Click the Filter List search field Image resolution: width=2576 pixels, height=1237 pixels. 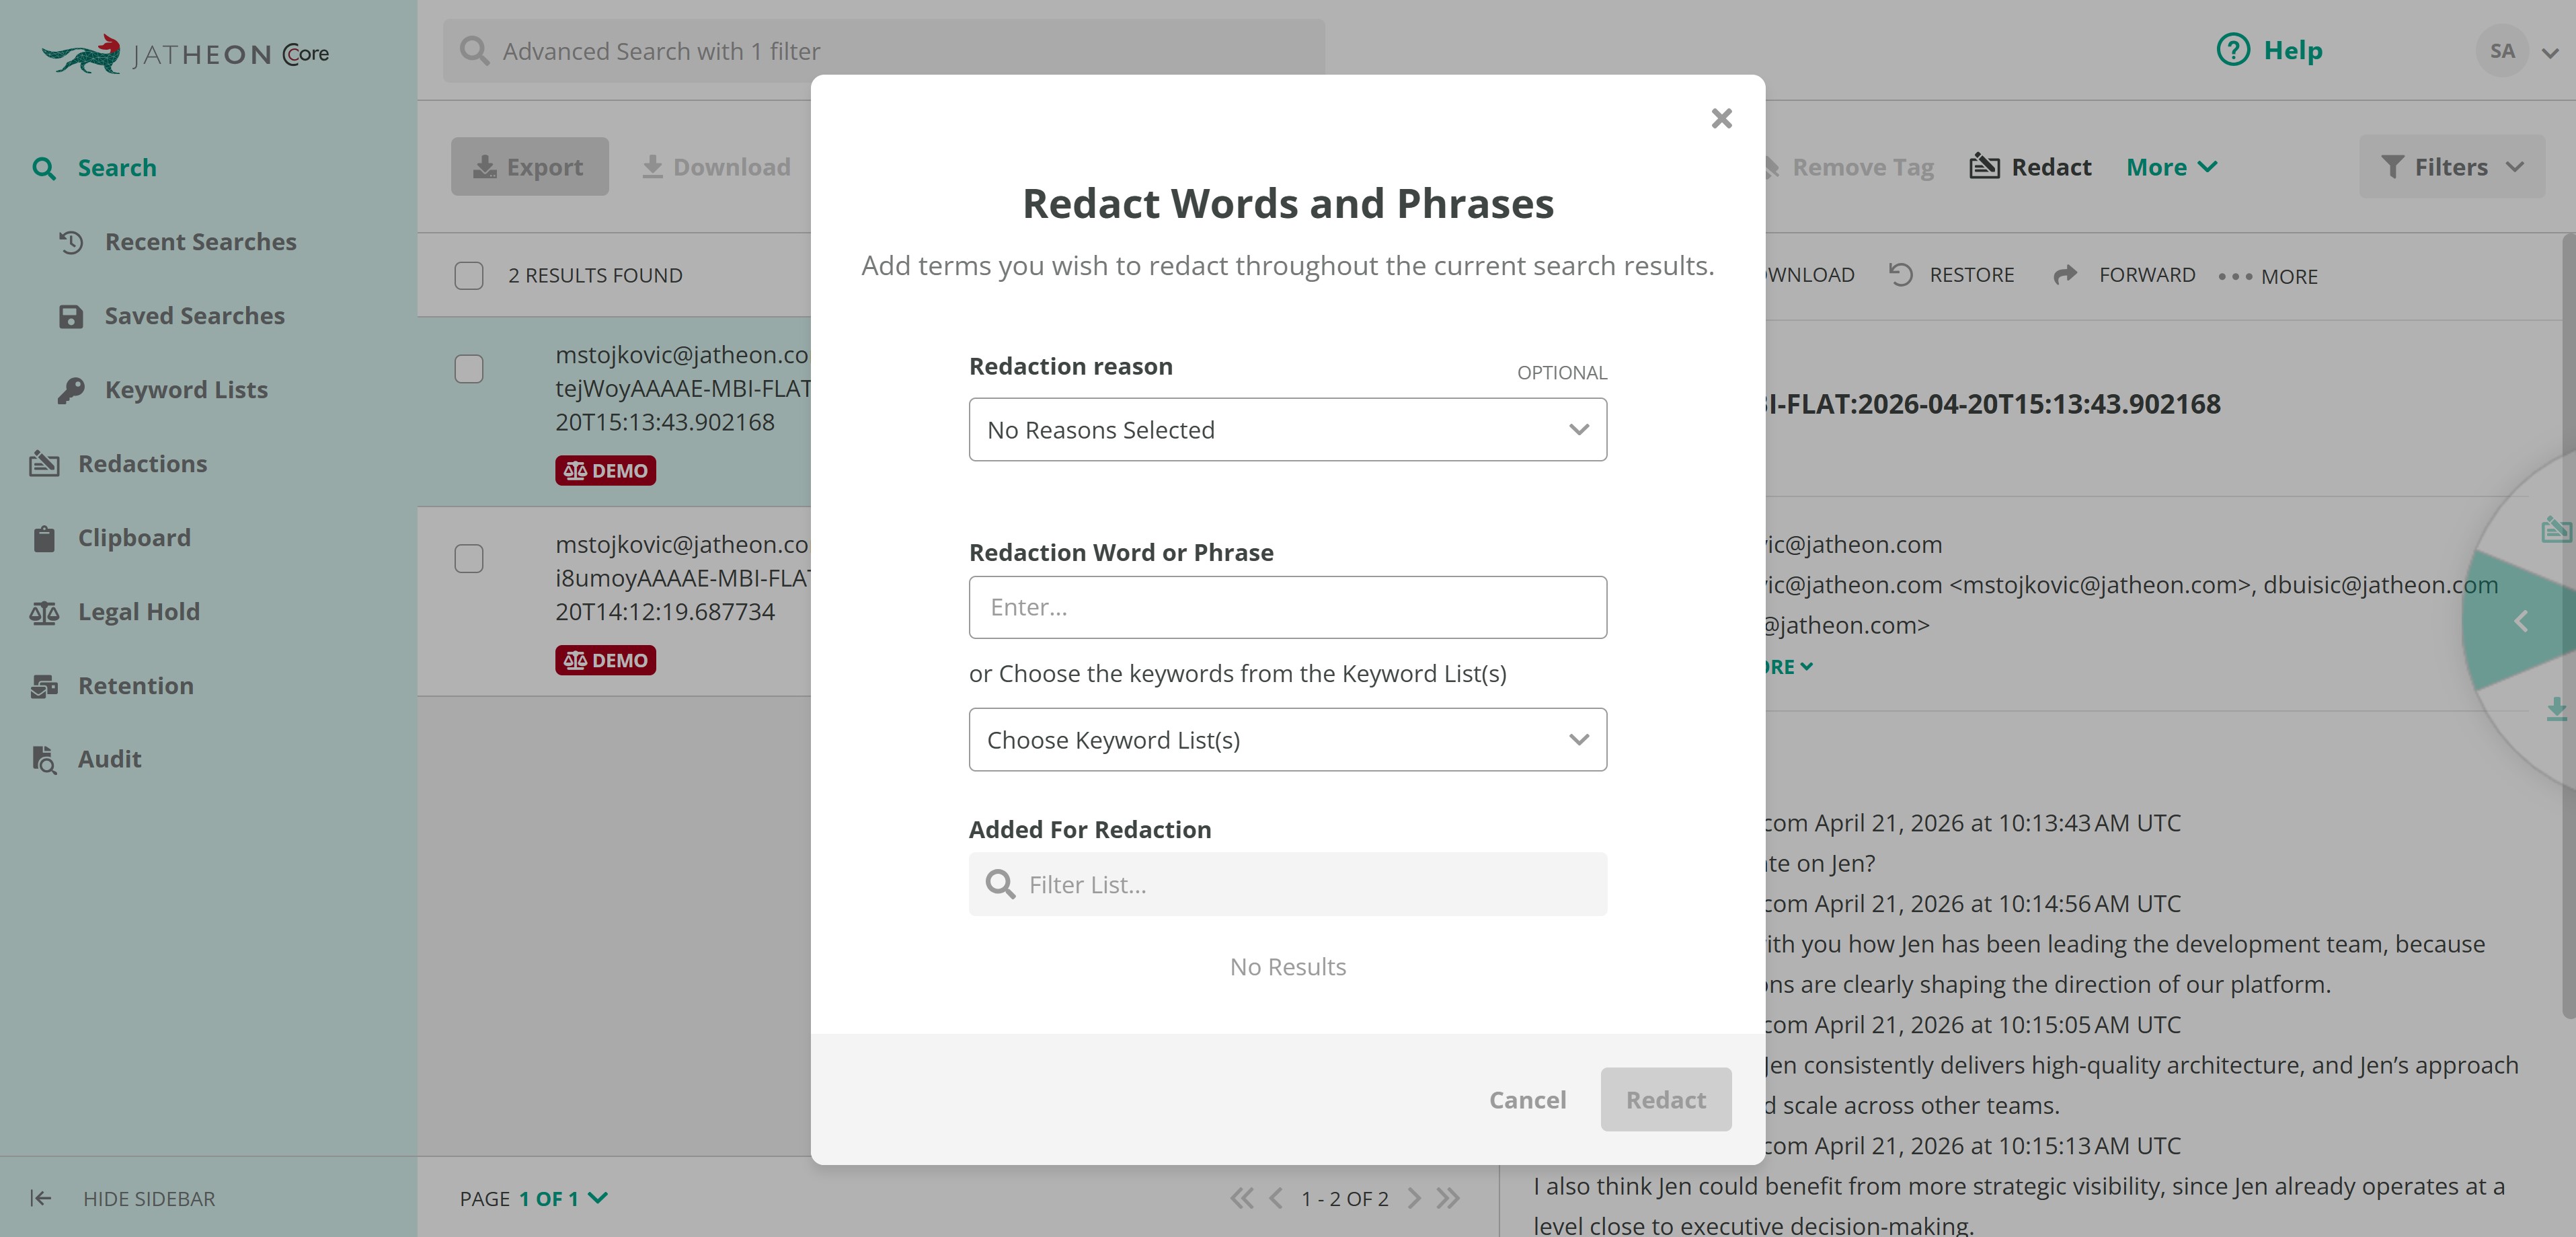coord(1287,884)
